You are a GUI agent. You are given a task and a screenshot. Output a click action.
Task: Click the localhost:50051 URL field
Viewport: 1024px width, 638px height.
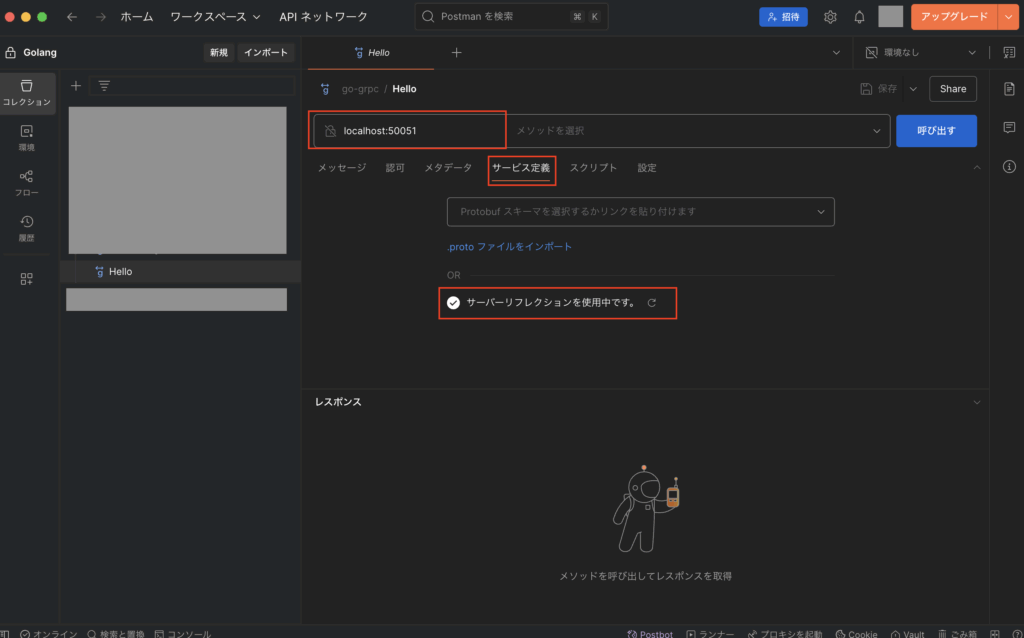(409, 131)
